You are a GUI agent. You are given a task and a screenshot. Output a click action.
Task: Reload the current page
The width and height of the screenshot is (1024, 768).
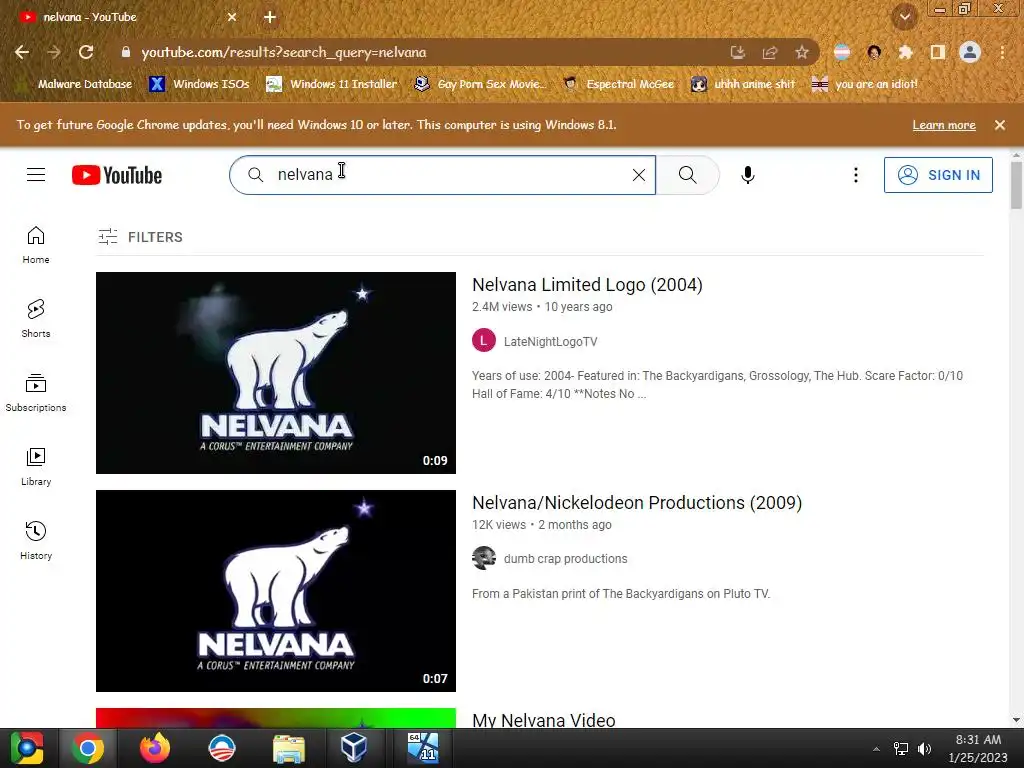coord(86,52)
